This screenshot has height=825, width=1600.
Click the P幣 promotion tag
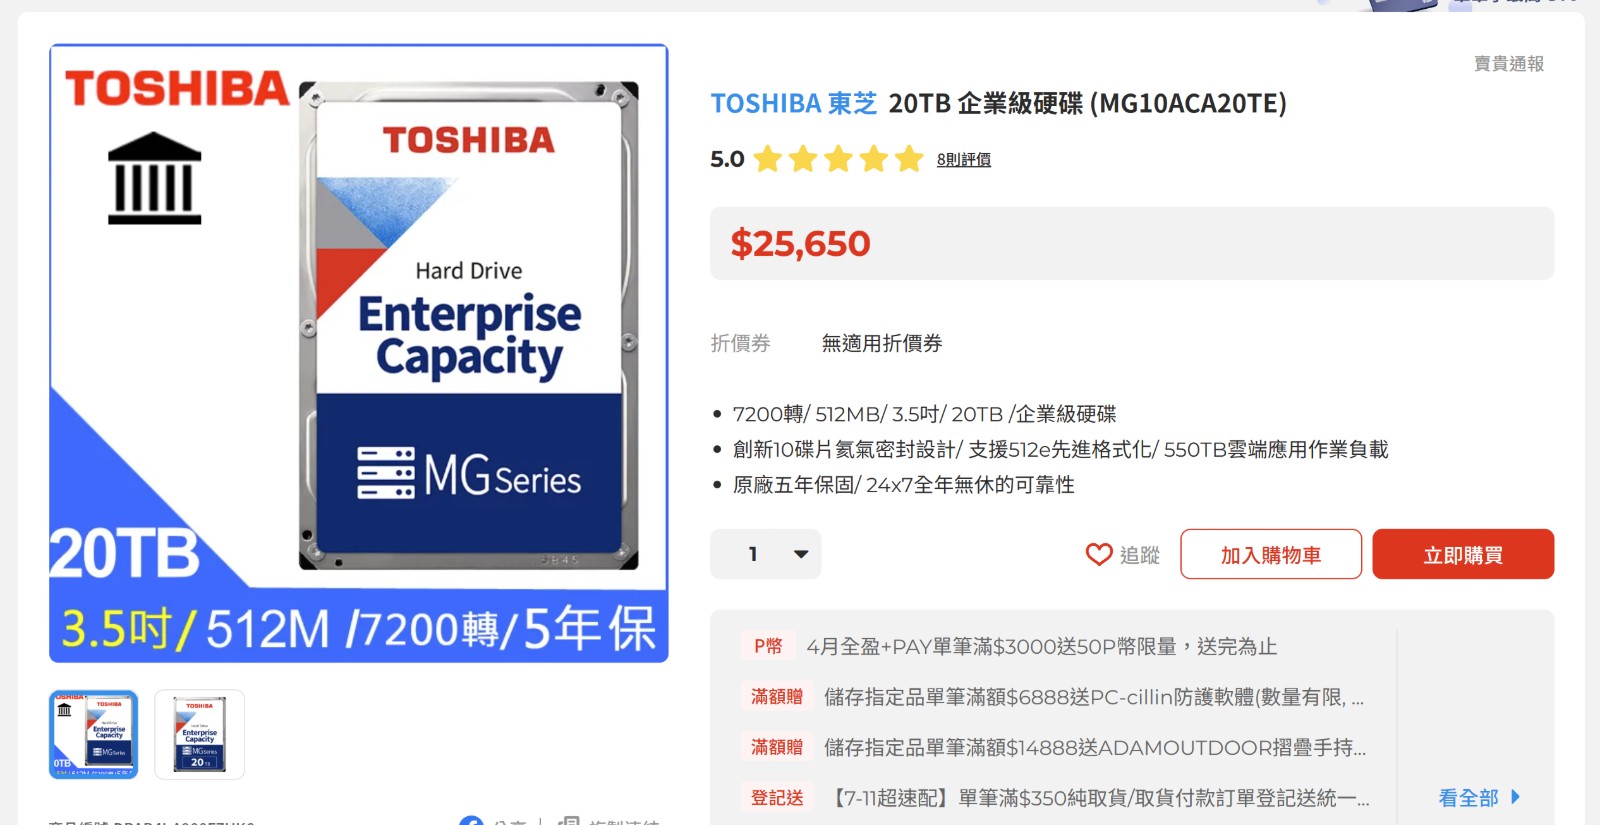768,646
